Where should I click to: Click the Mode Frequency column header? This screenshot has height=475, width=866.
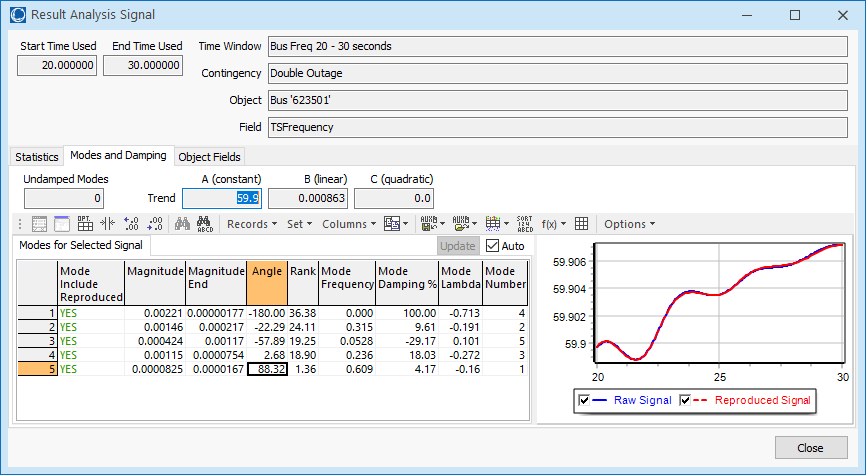[347, 284]
